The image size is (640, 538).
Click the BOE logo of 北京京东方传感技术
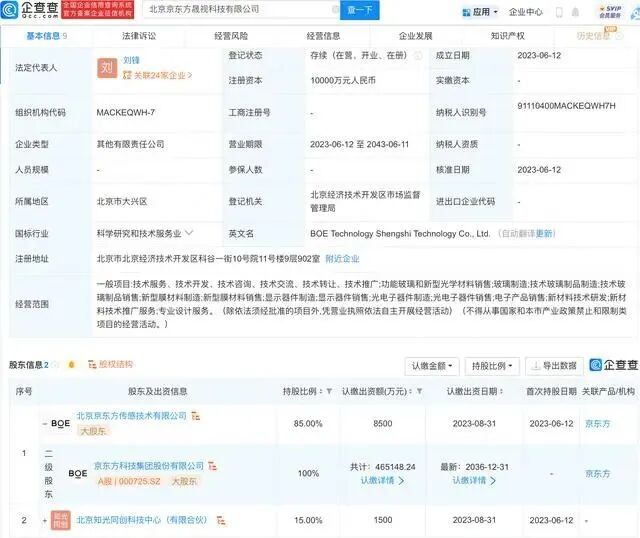coord(60,423)
